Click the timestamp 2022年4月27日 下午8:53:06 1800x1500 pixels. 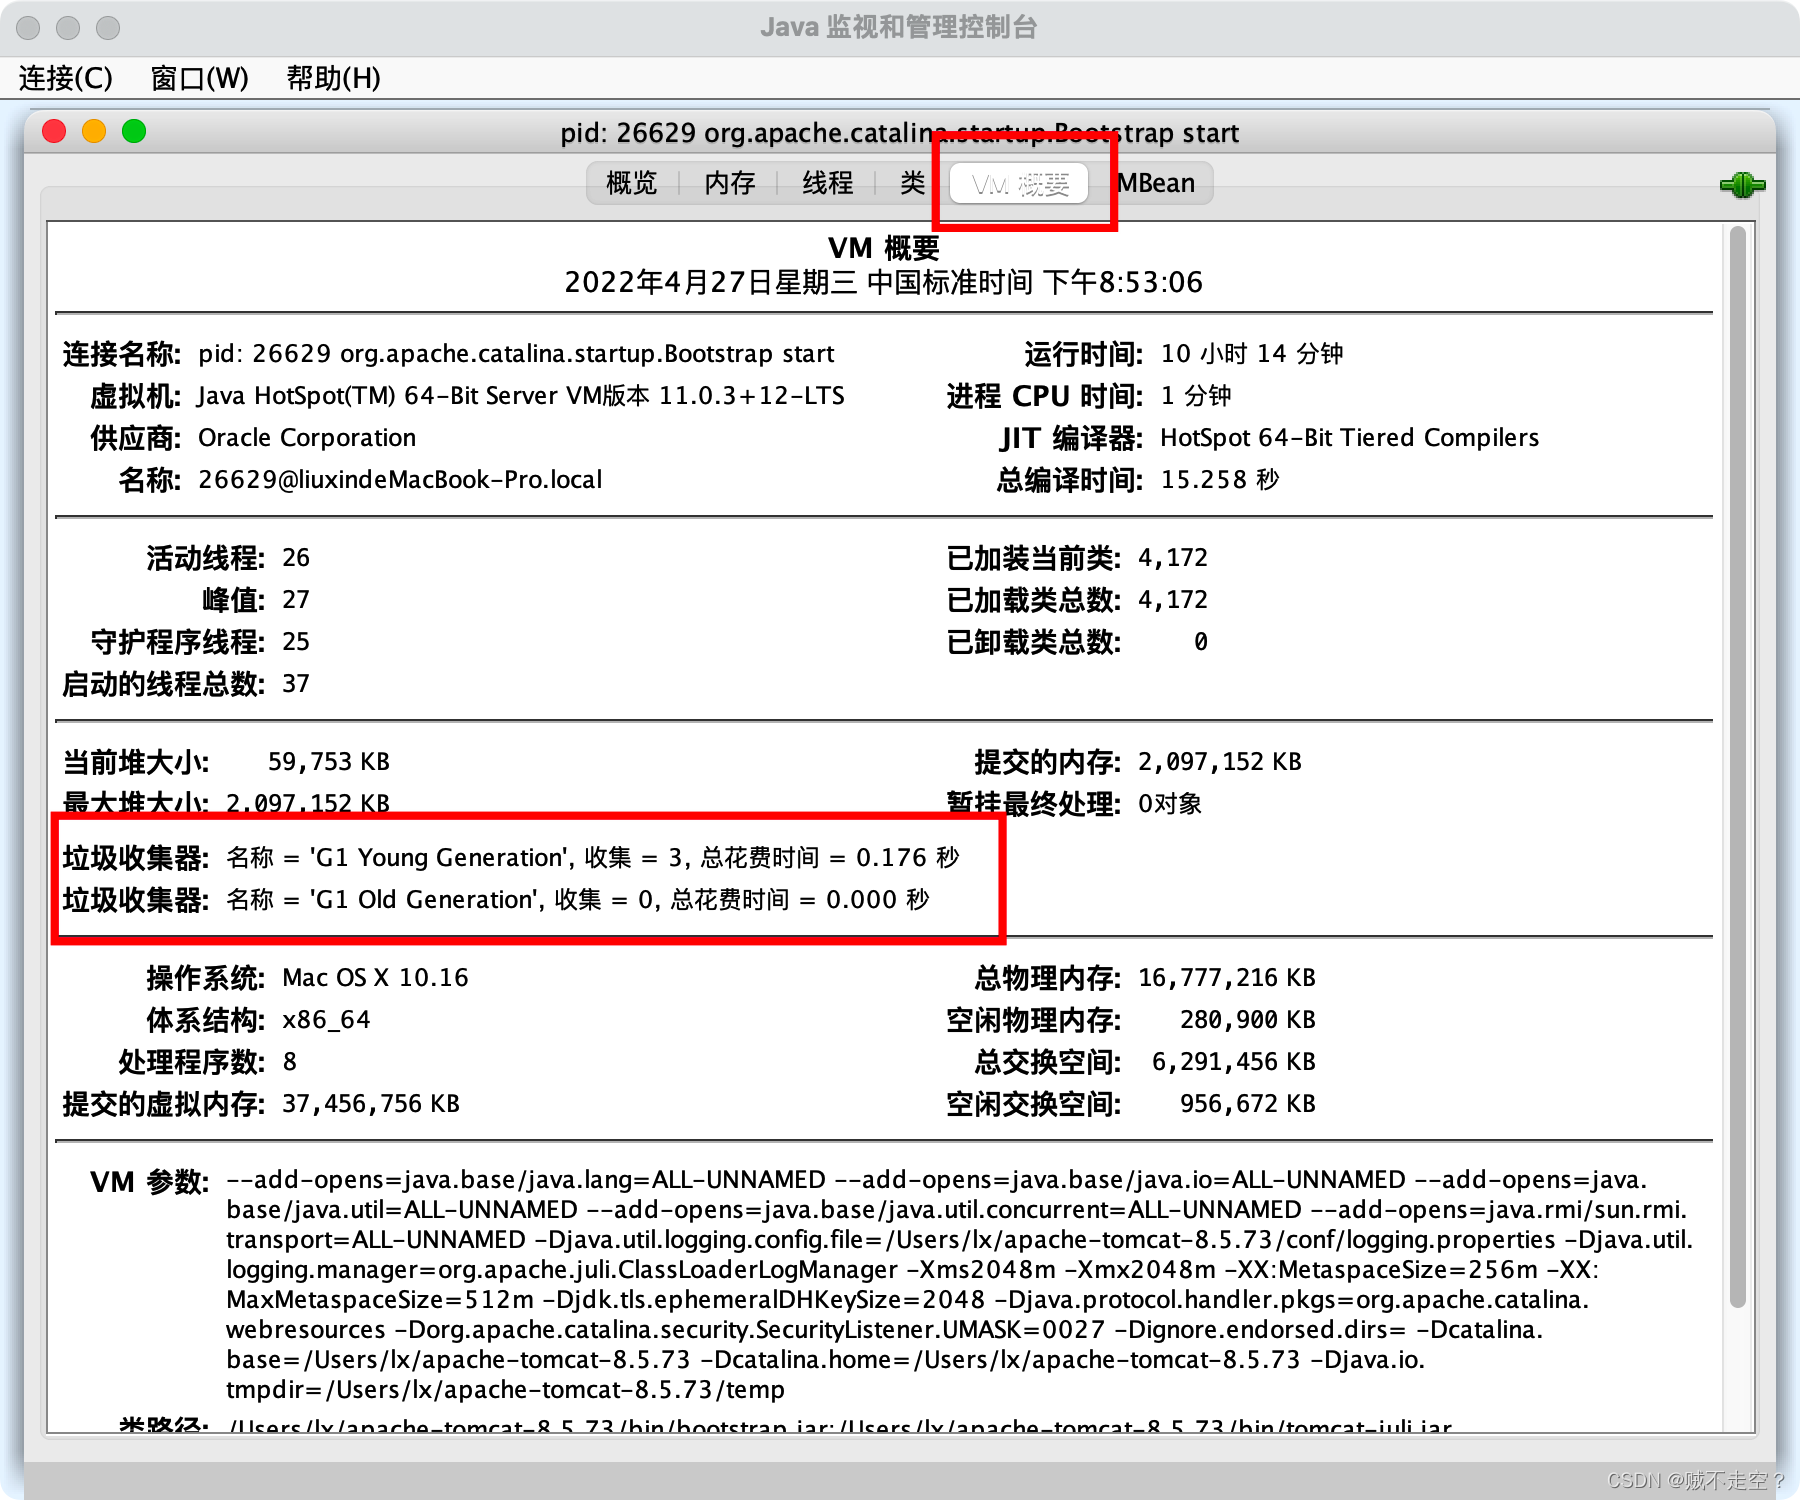[x=884, y=282]
